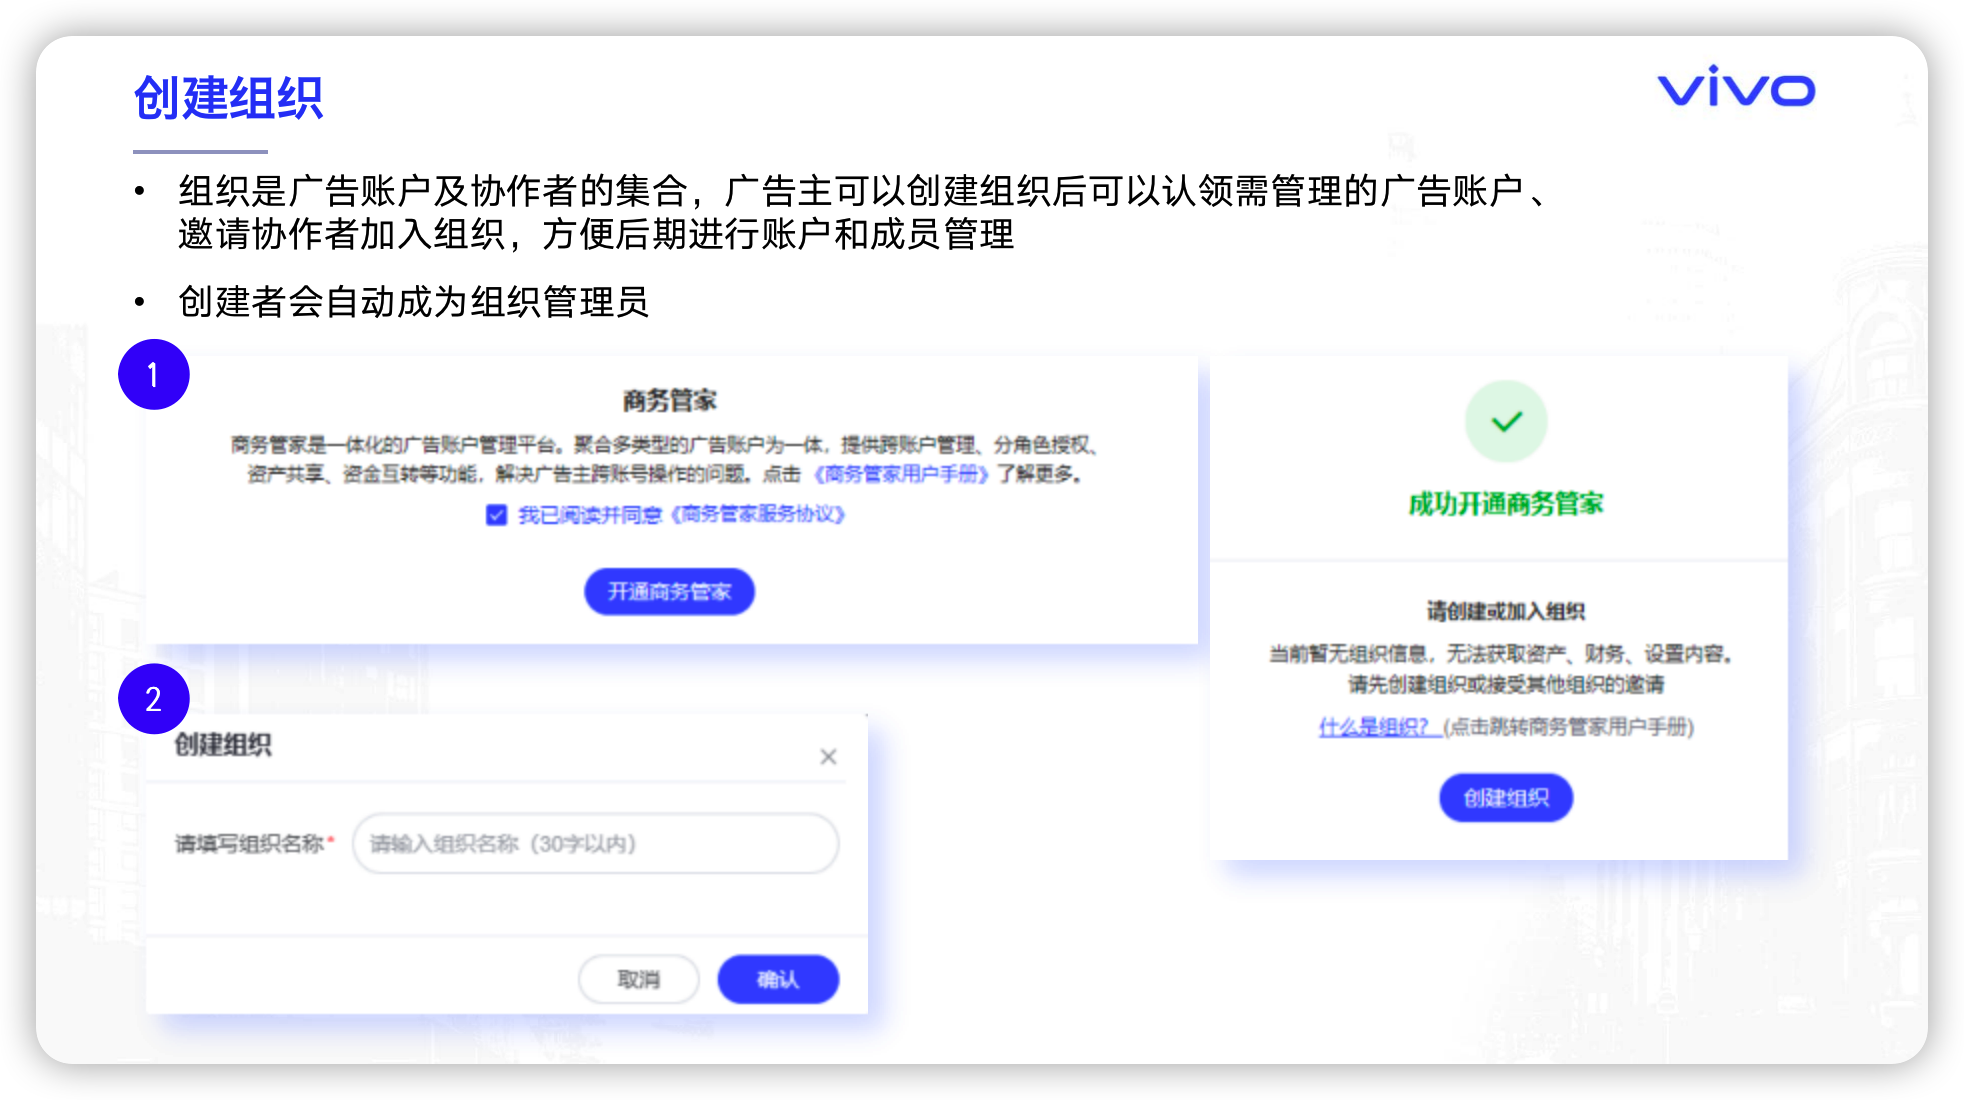The image size is (1964, 1100).
Task: Click the 创建组织 slide title
Action: [228, 98]
